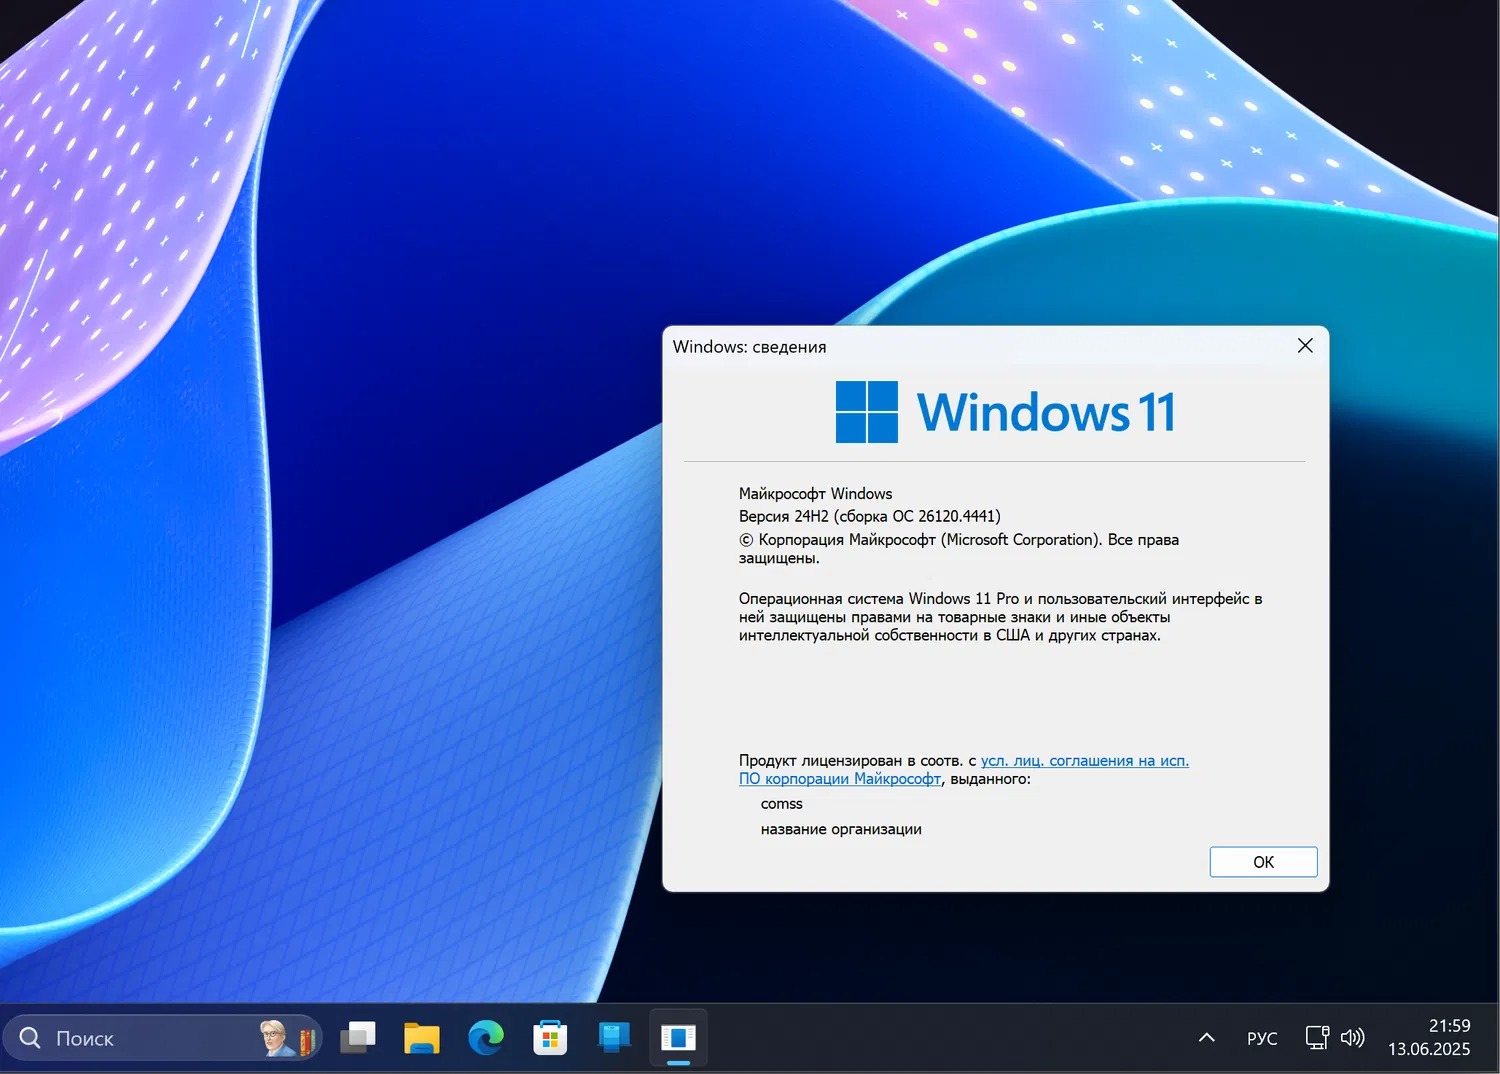Open network settings via tray network icon
Viewport: 1500px width, 1074px height.
[1315, 1038]
